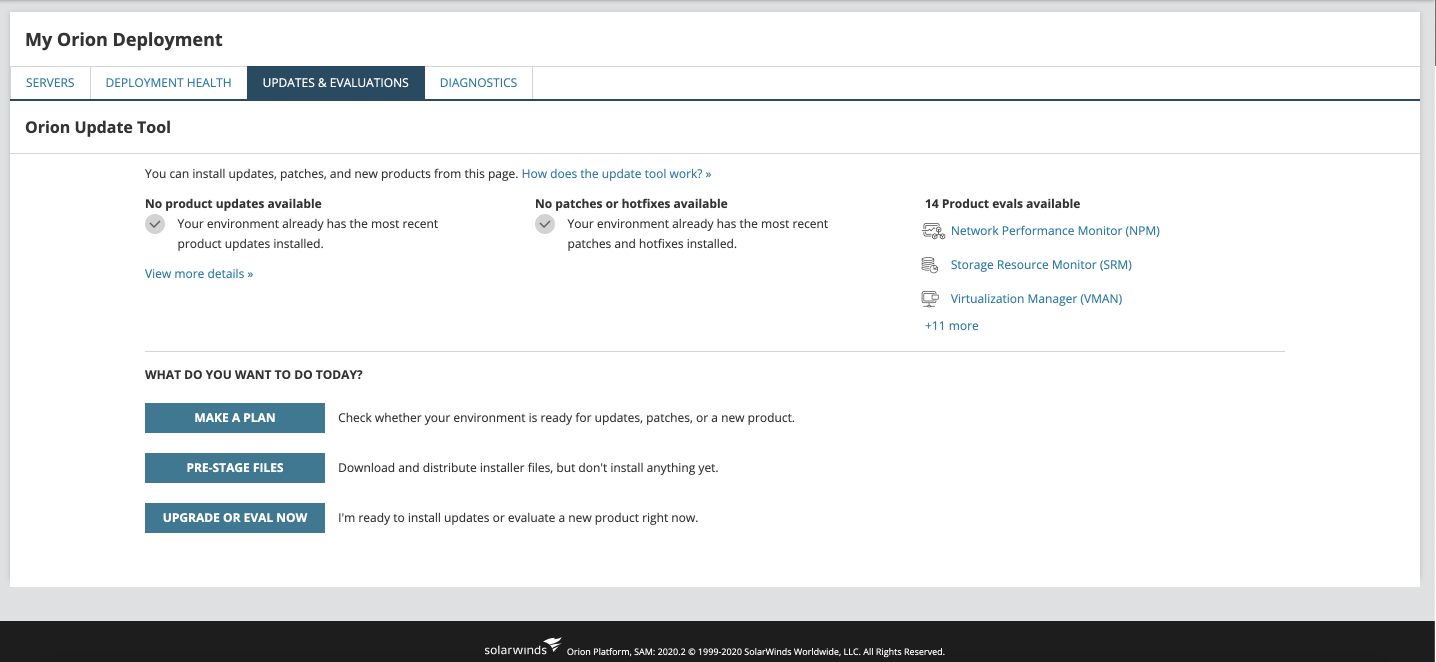Image resolution: width=1436 pixels, height=662 pixels.
Task: Click the Storage Resource Monitor icon
Action: click(930, 265)
